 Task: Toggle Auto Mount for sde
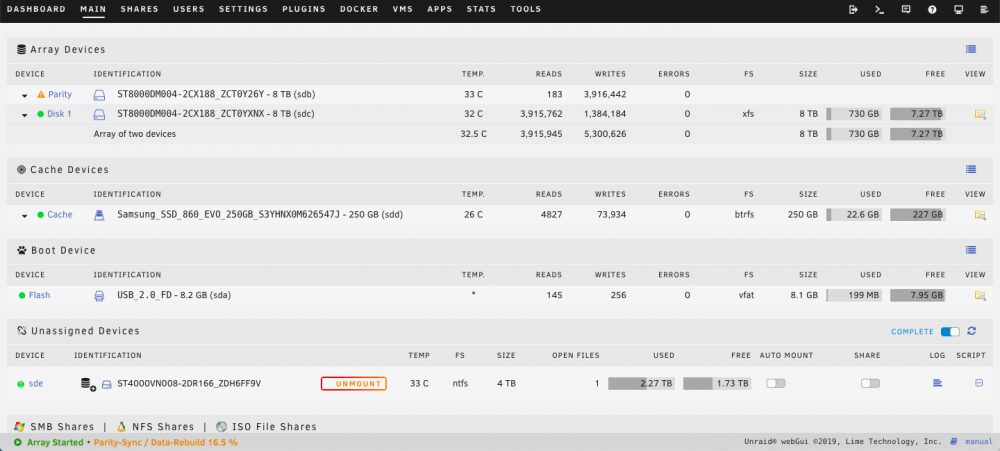(776, 383)
